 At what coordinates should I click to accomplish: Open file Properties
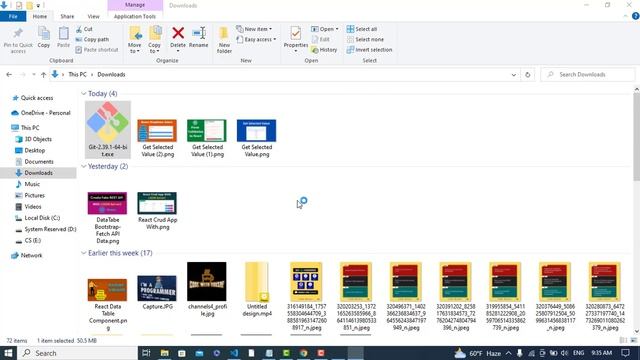pyautogui.click(x=296, y=40)
